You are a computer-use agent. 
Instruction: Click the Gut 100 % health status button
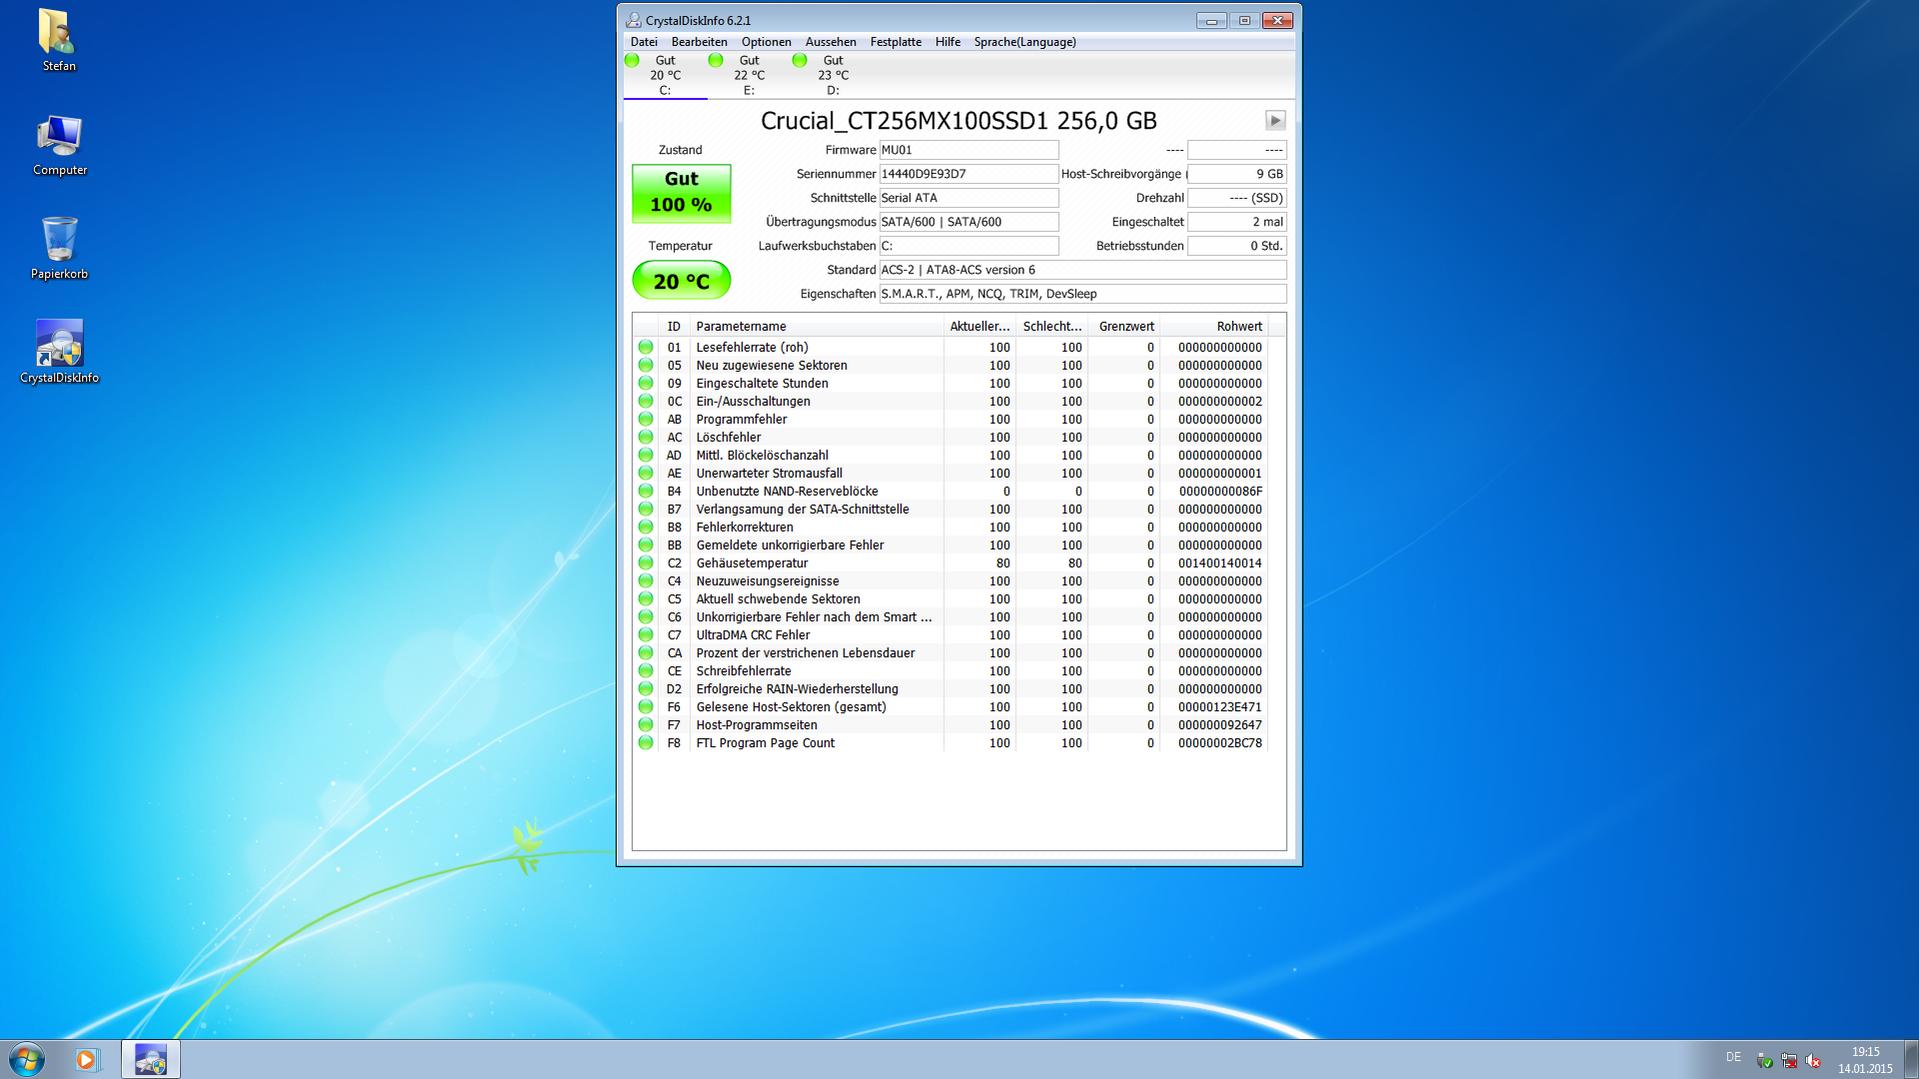tap(681, 193)
